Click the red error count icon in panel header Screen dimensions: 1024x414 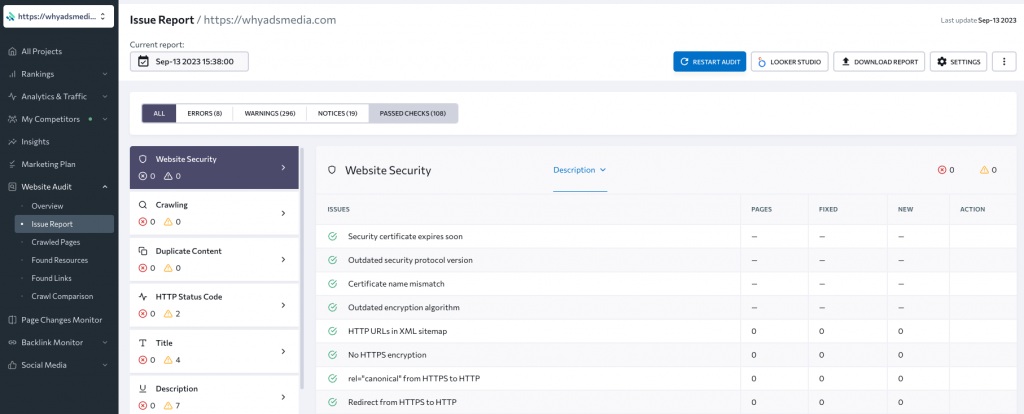click(942, 170)
